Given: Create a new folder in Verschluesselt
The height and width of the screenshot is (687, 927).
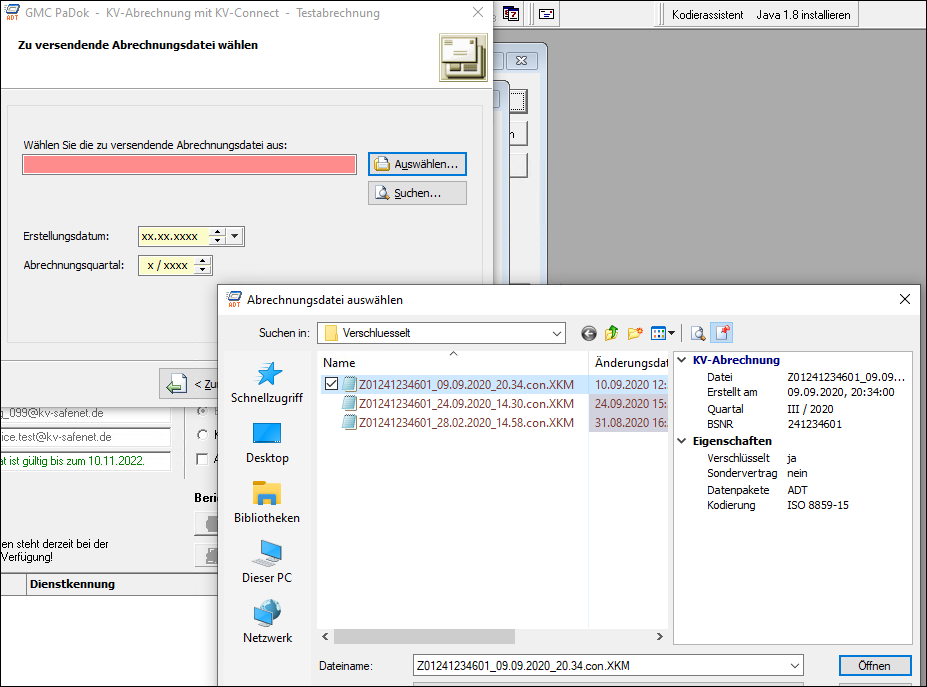Looking at the screenshot, I should [x=635, y=333].
